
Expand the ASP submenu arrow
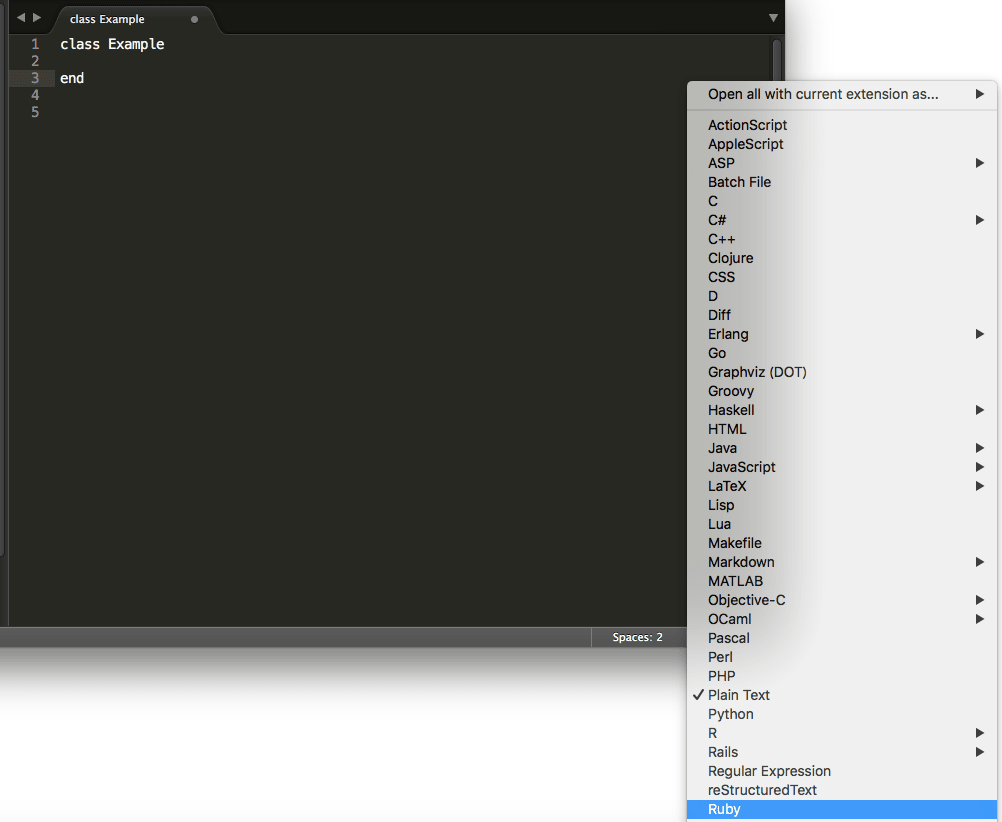coord(980,163)
